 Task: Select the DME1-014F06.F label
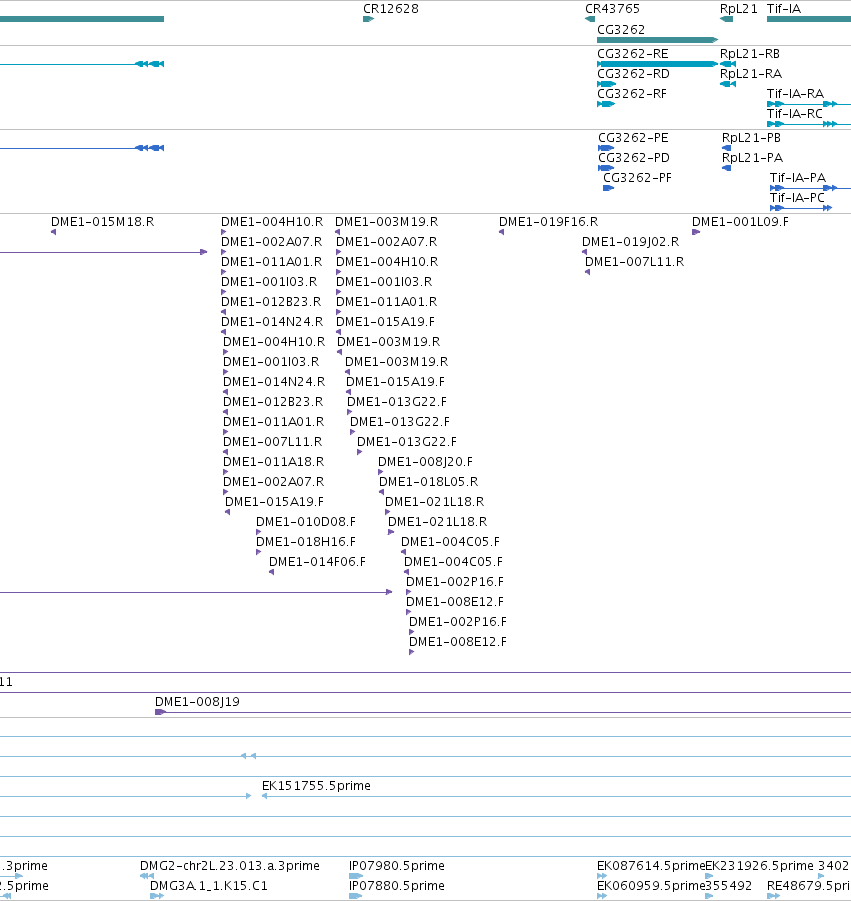coord(317,562)
